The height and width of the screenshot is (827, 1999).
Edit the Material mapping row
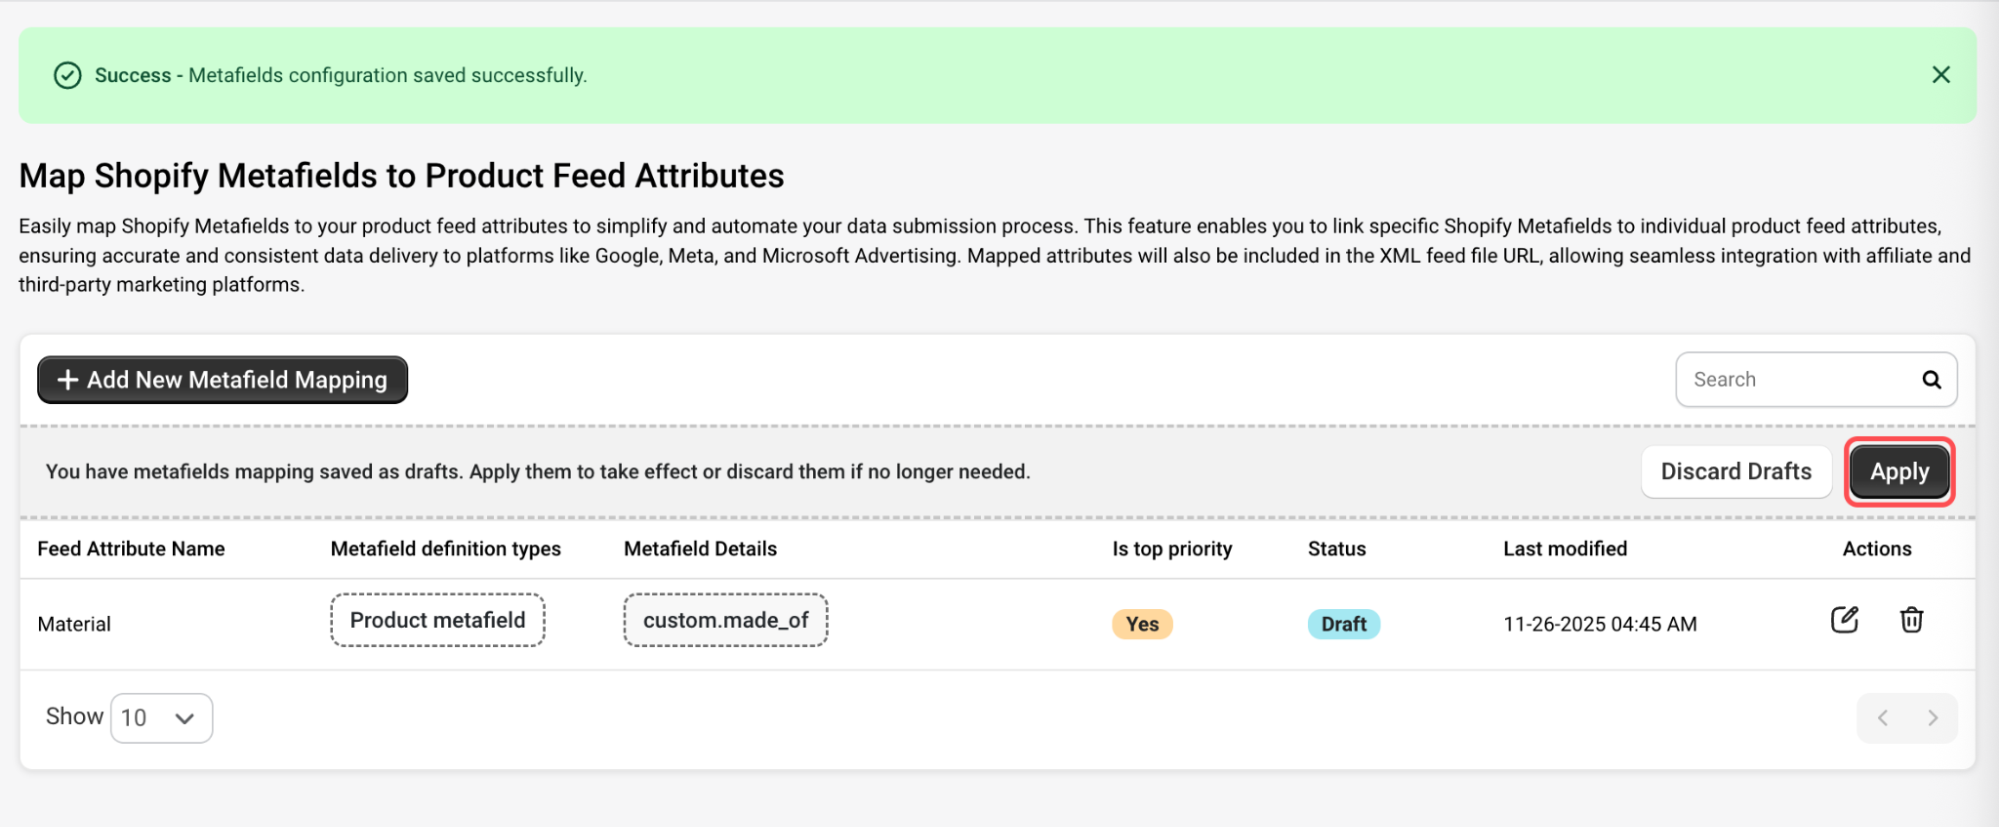[x=1844, y=620]
